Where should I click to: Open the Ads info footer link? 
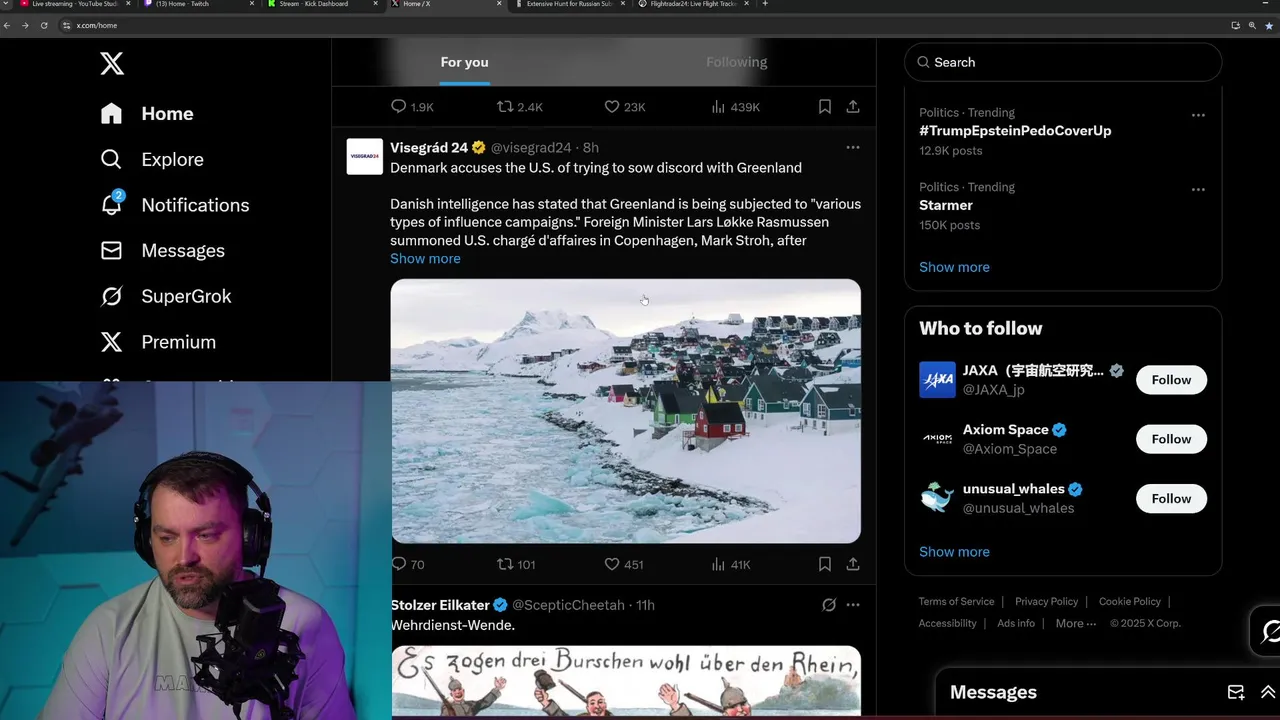[1016, 623]
